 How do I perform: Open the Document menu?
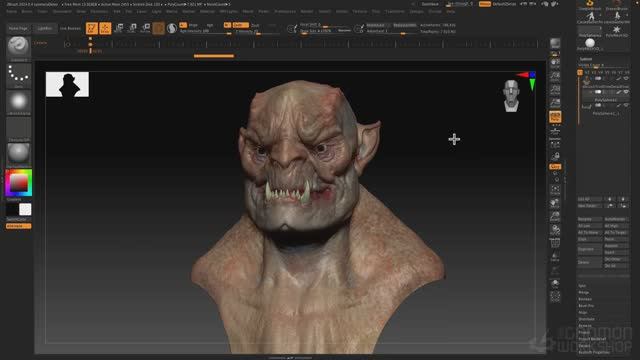(x=62, y=11)
